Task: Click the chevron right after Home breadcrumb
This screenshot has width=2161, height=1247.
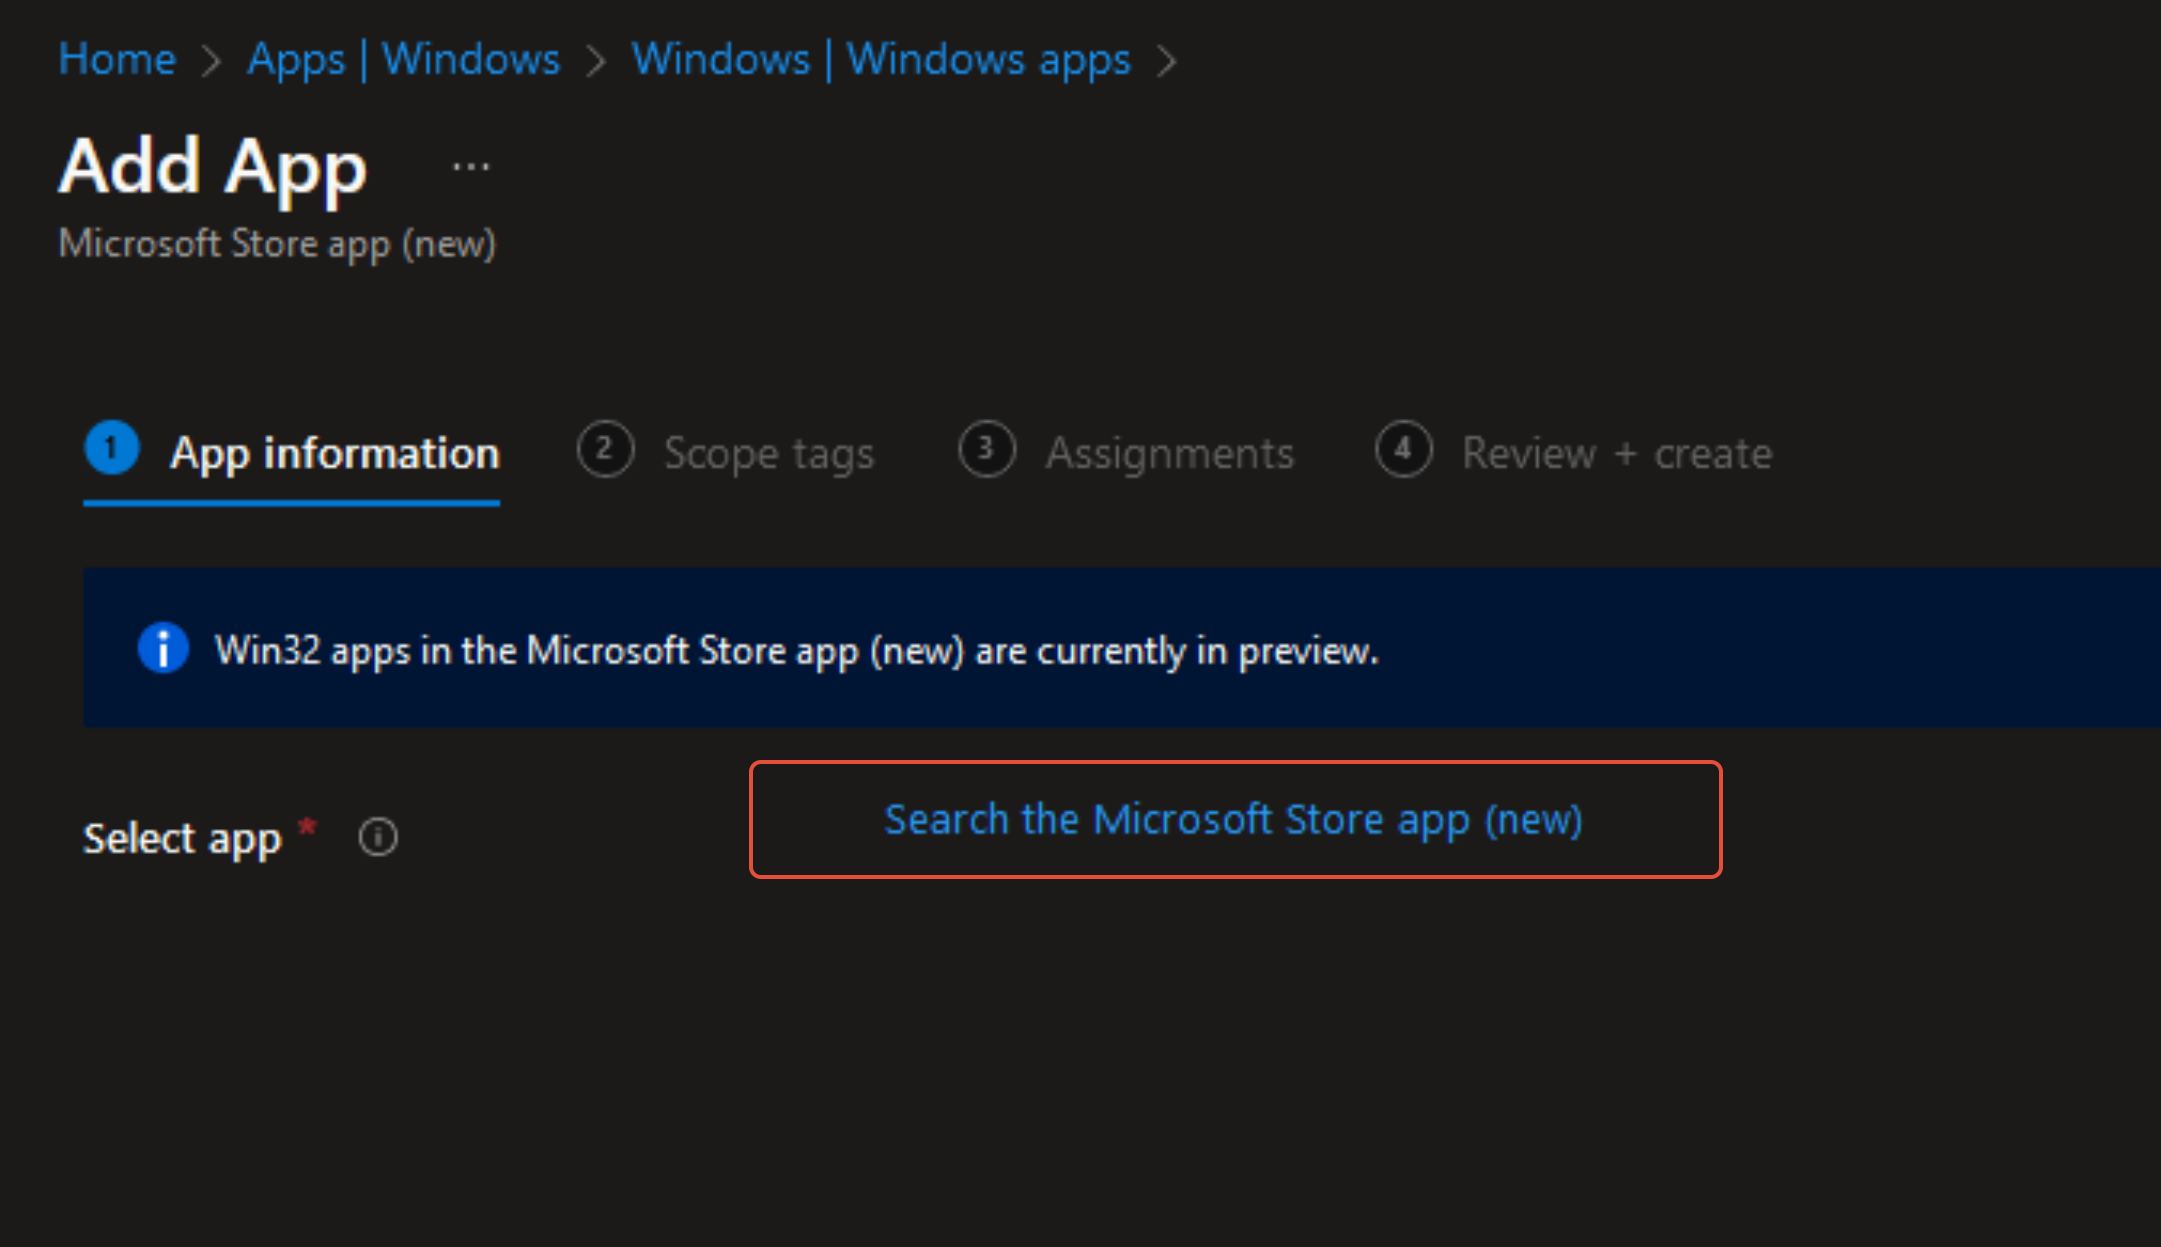Action: click(211, 61)
